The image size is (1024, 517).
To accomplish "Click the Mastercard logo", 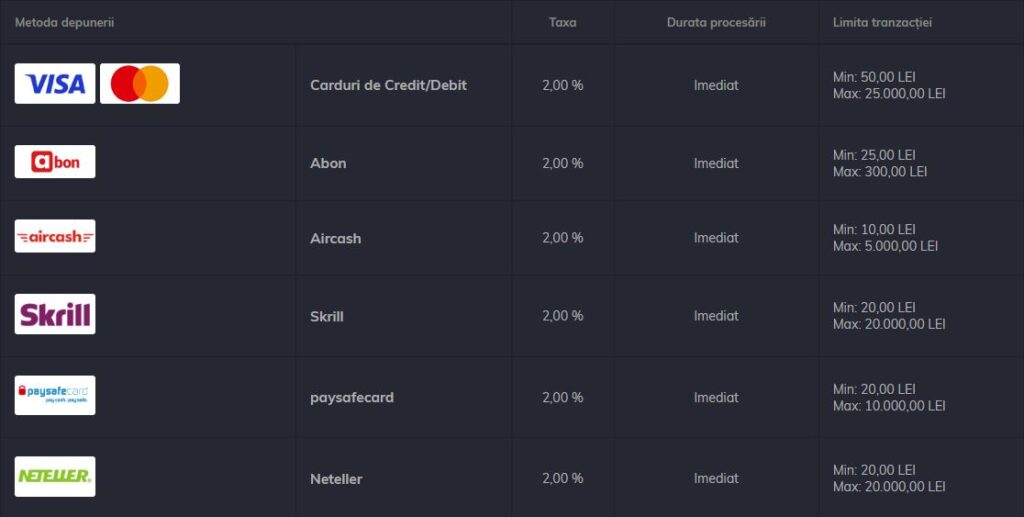I will (140, 84).
